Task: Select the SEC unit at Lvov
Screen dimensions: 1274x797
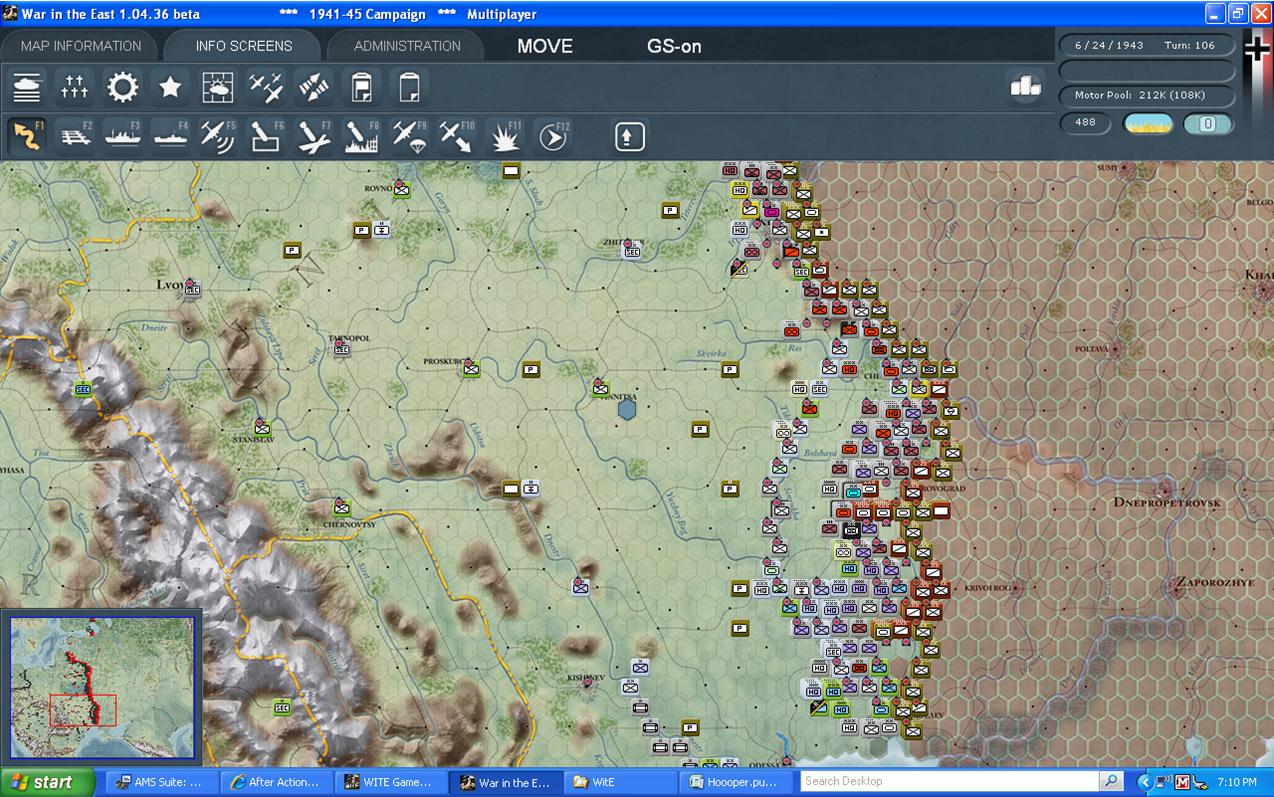Action: pos(192,289)
